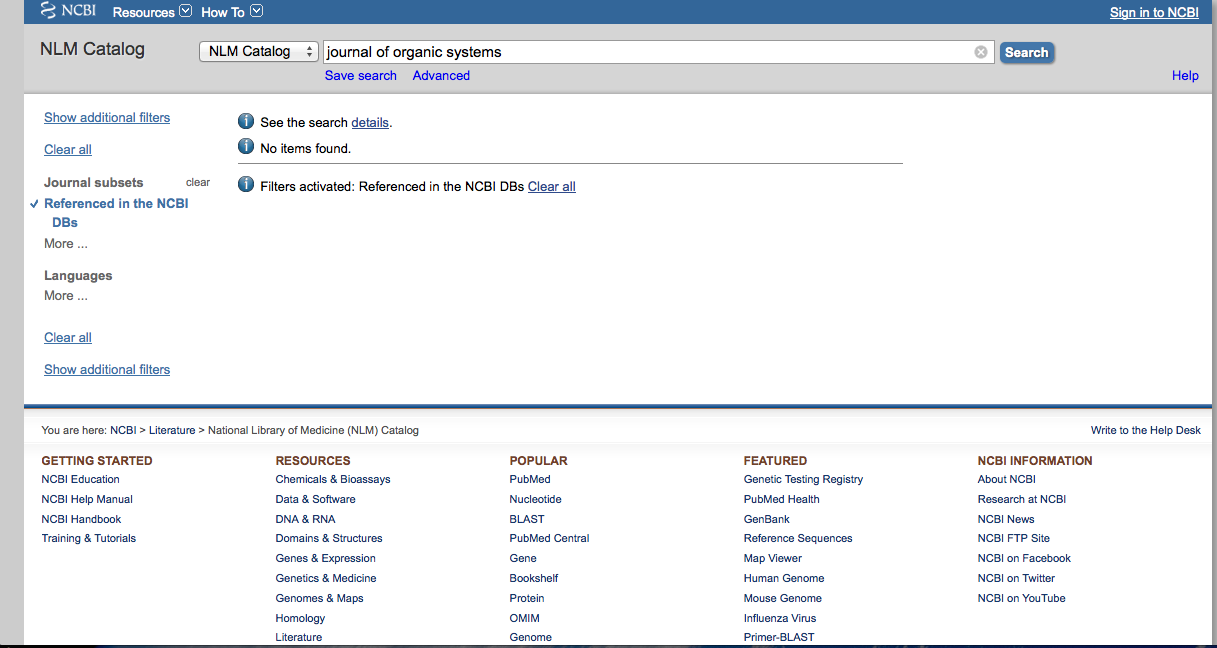Viewport: 1217px width, 648px height.
Task: Click the Save search link
Action: [360, 76]
